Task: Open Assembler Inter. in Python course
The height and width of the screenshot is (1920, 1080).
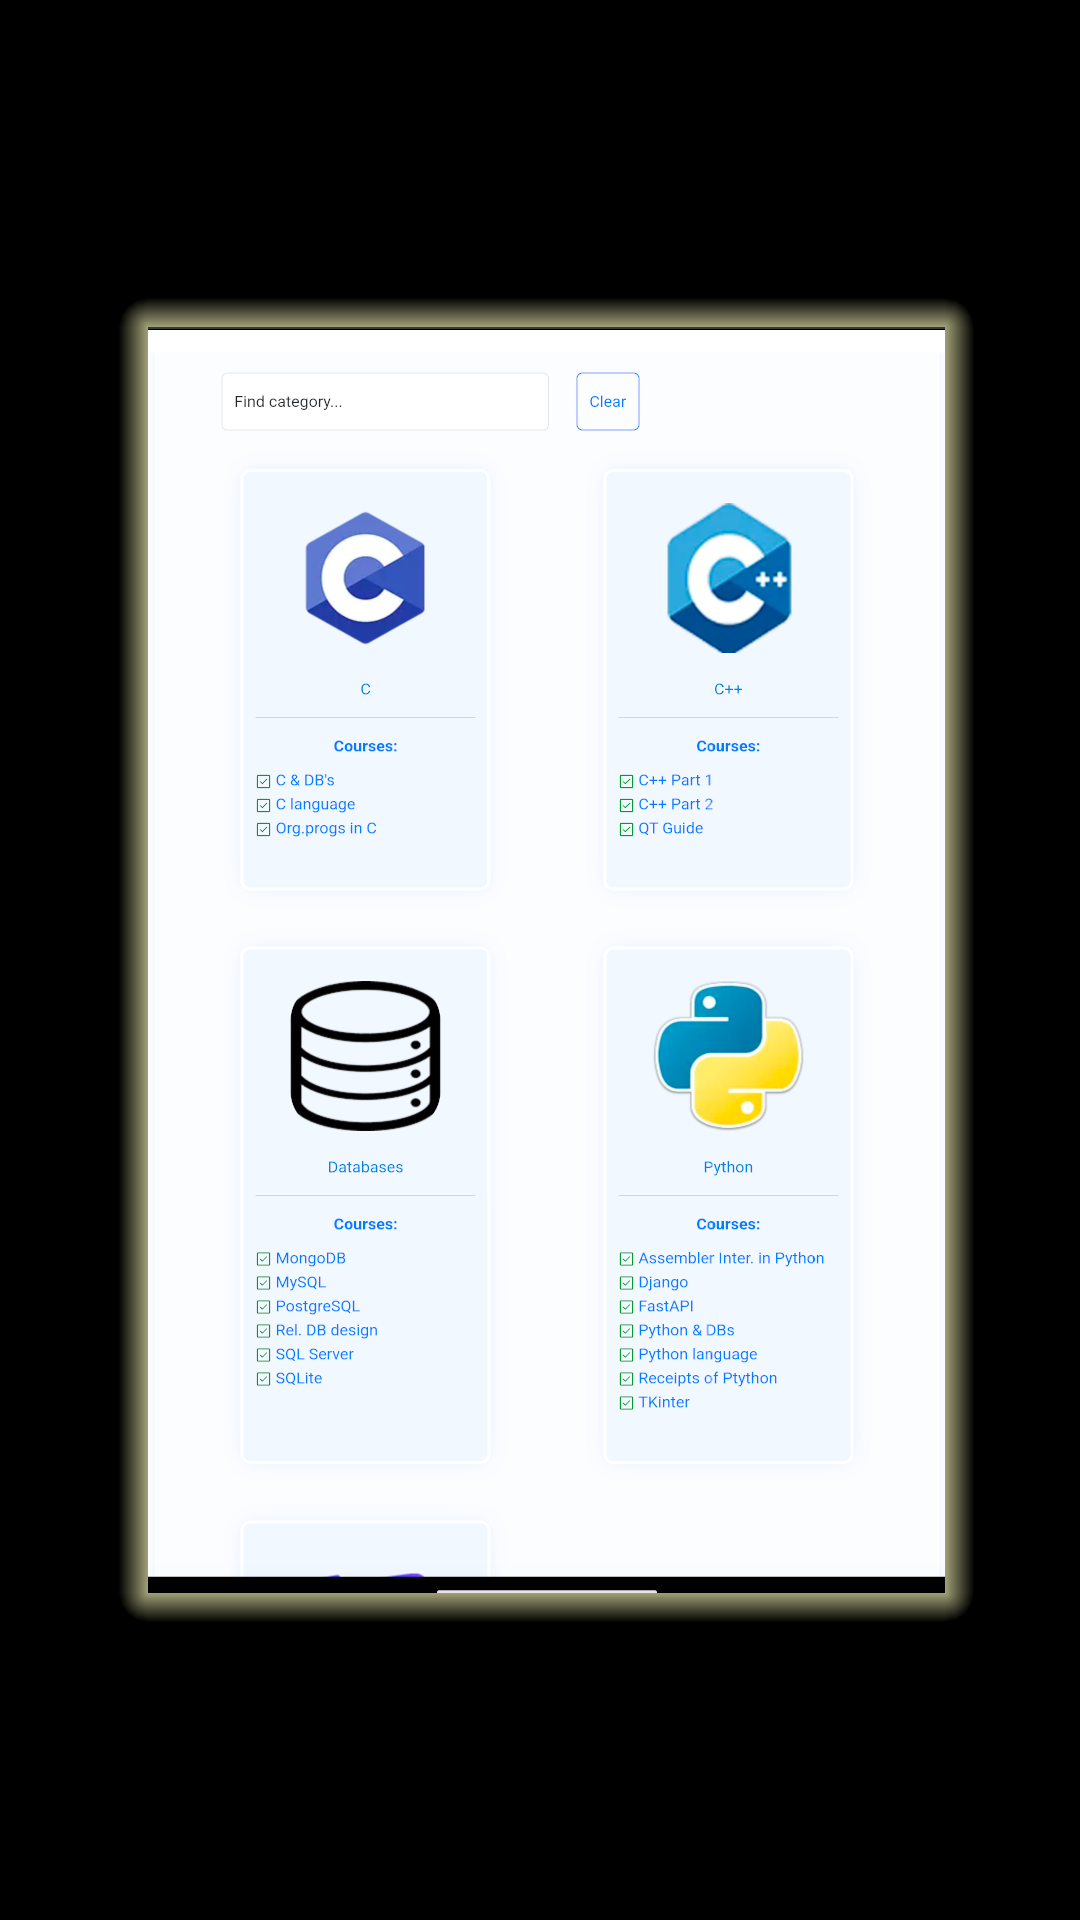Action: [x=731, y=1258]
